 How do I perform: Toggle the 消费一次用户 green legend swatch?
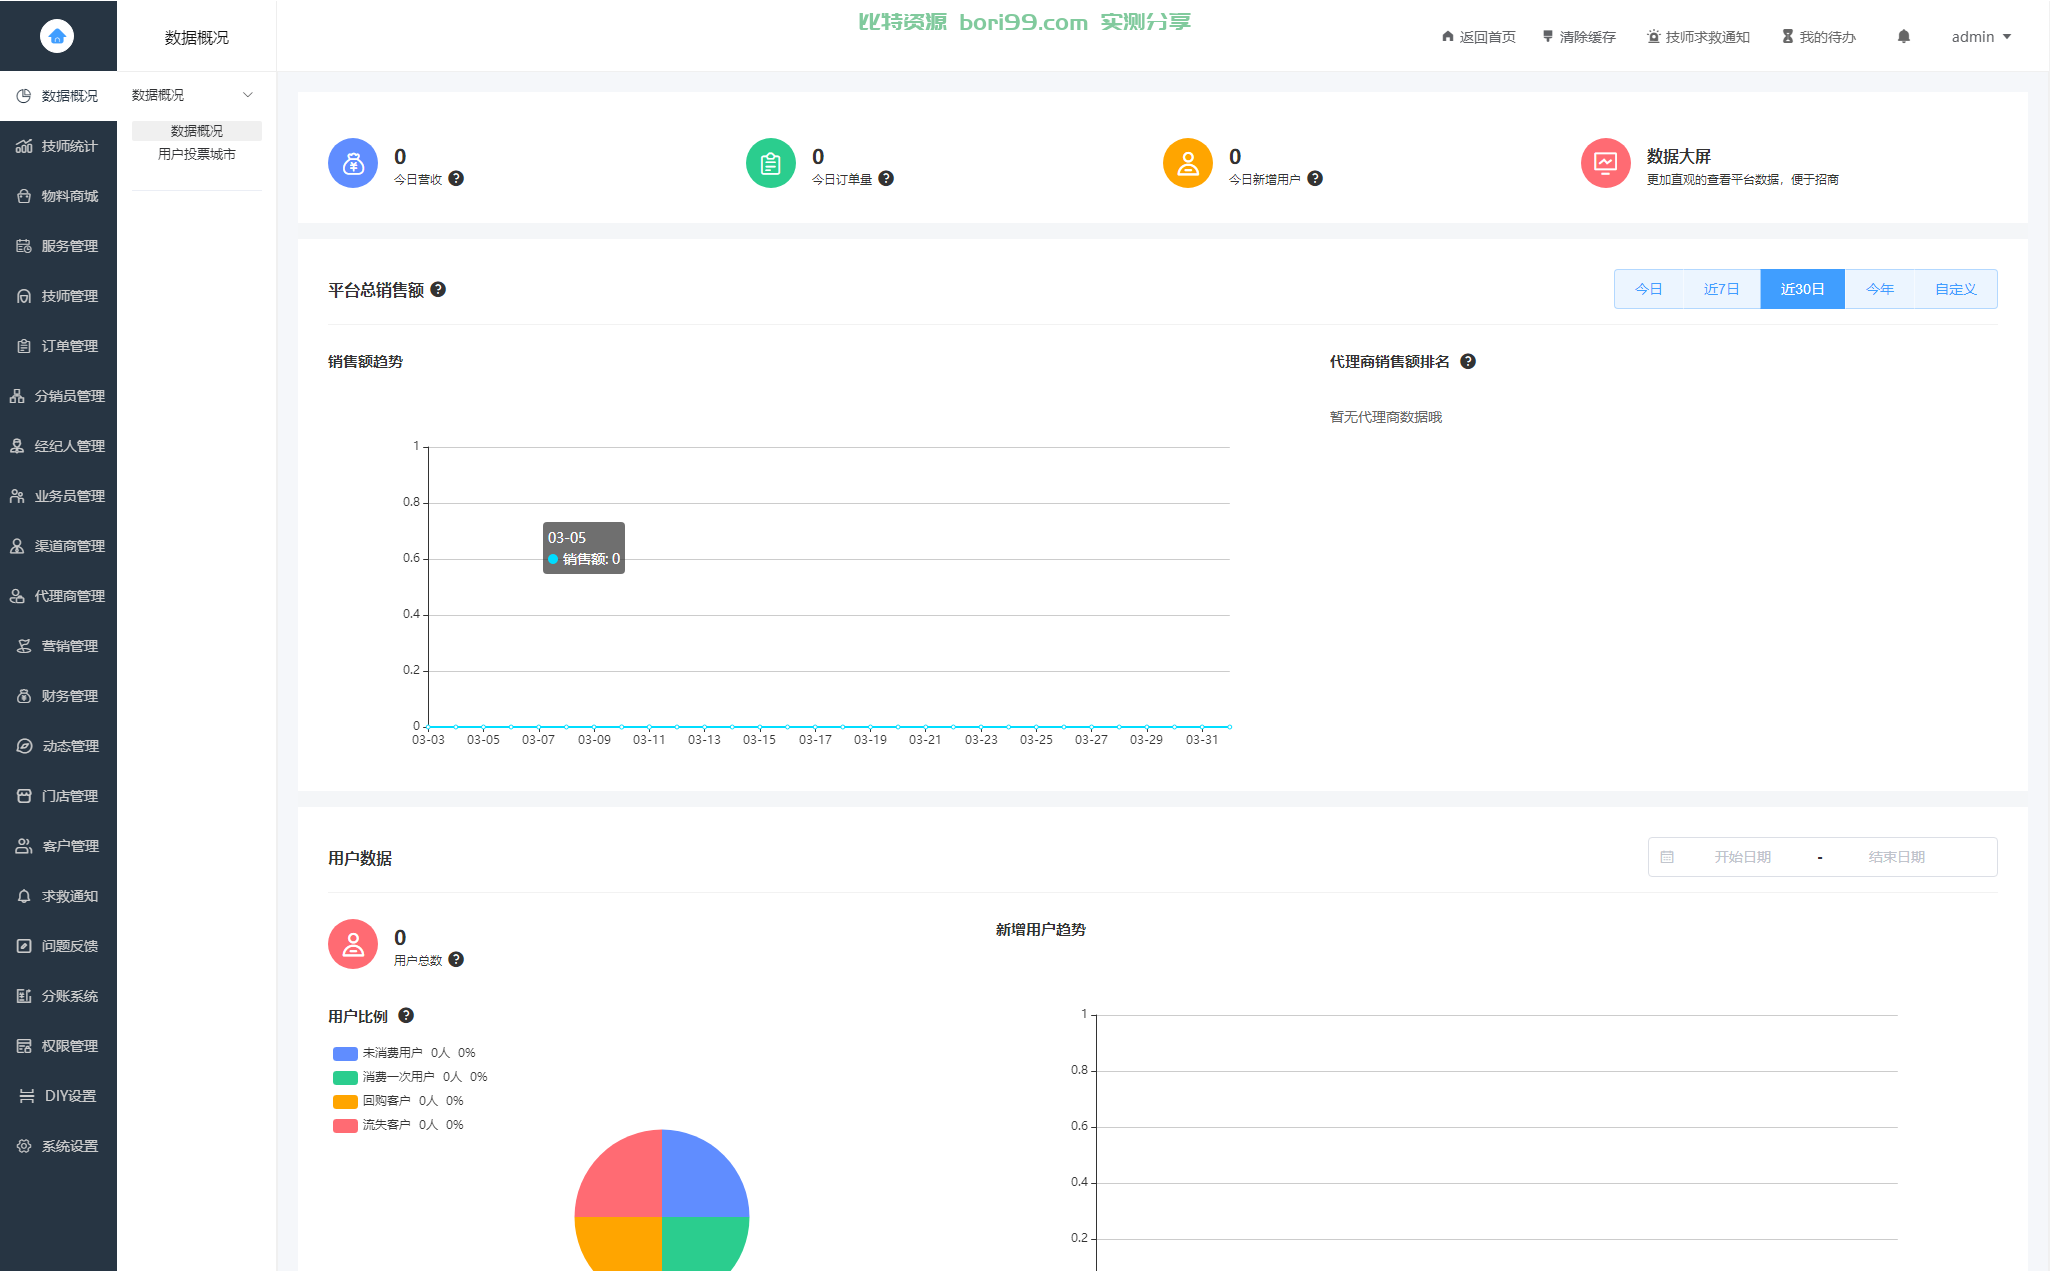pyautogui.click(x=345, y=1077)
